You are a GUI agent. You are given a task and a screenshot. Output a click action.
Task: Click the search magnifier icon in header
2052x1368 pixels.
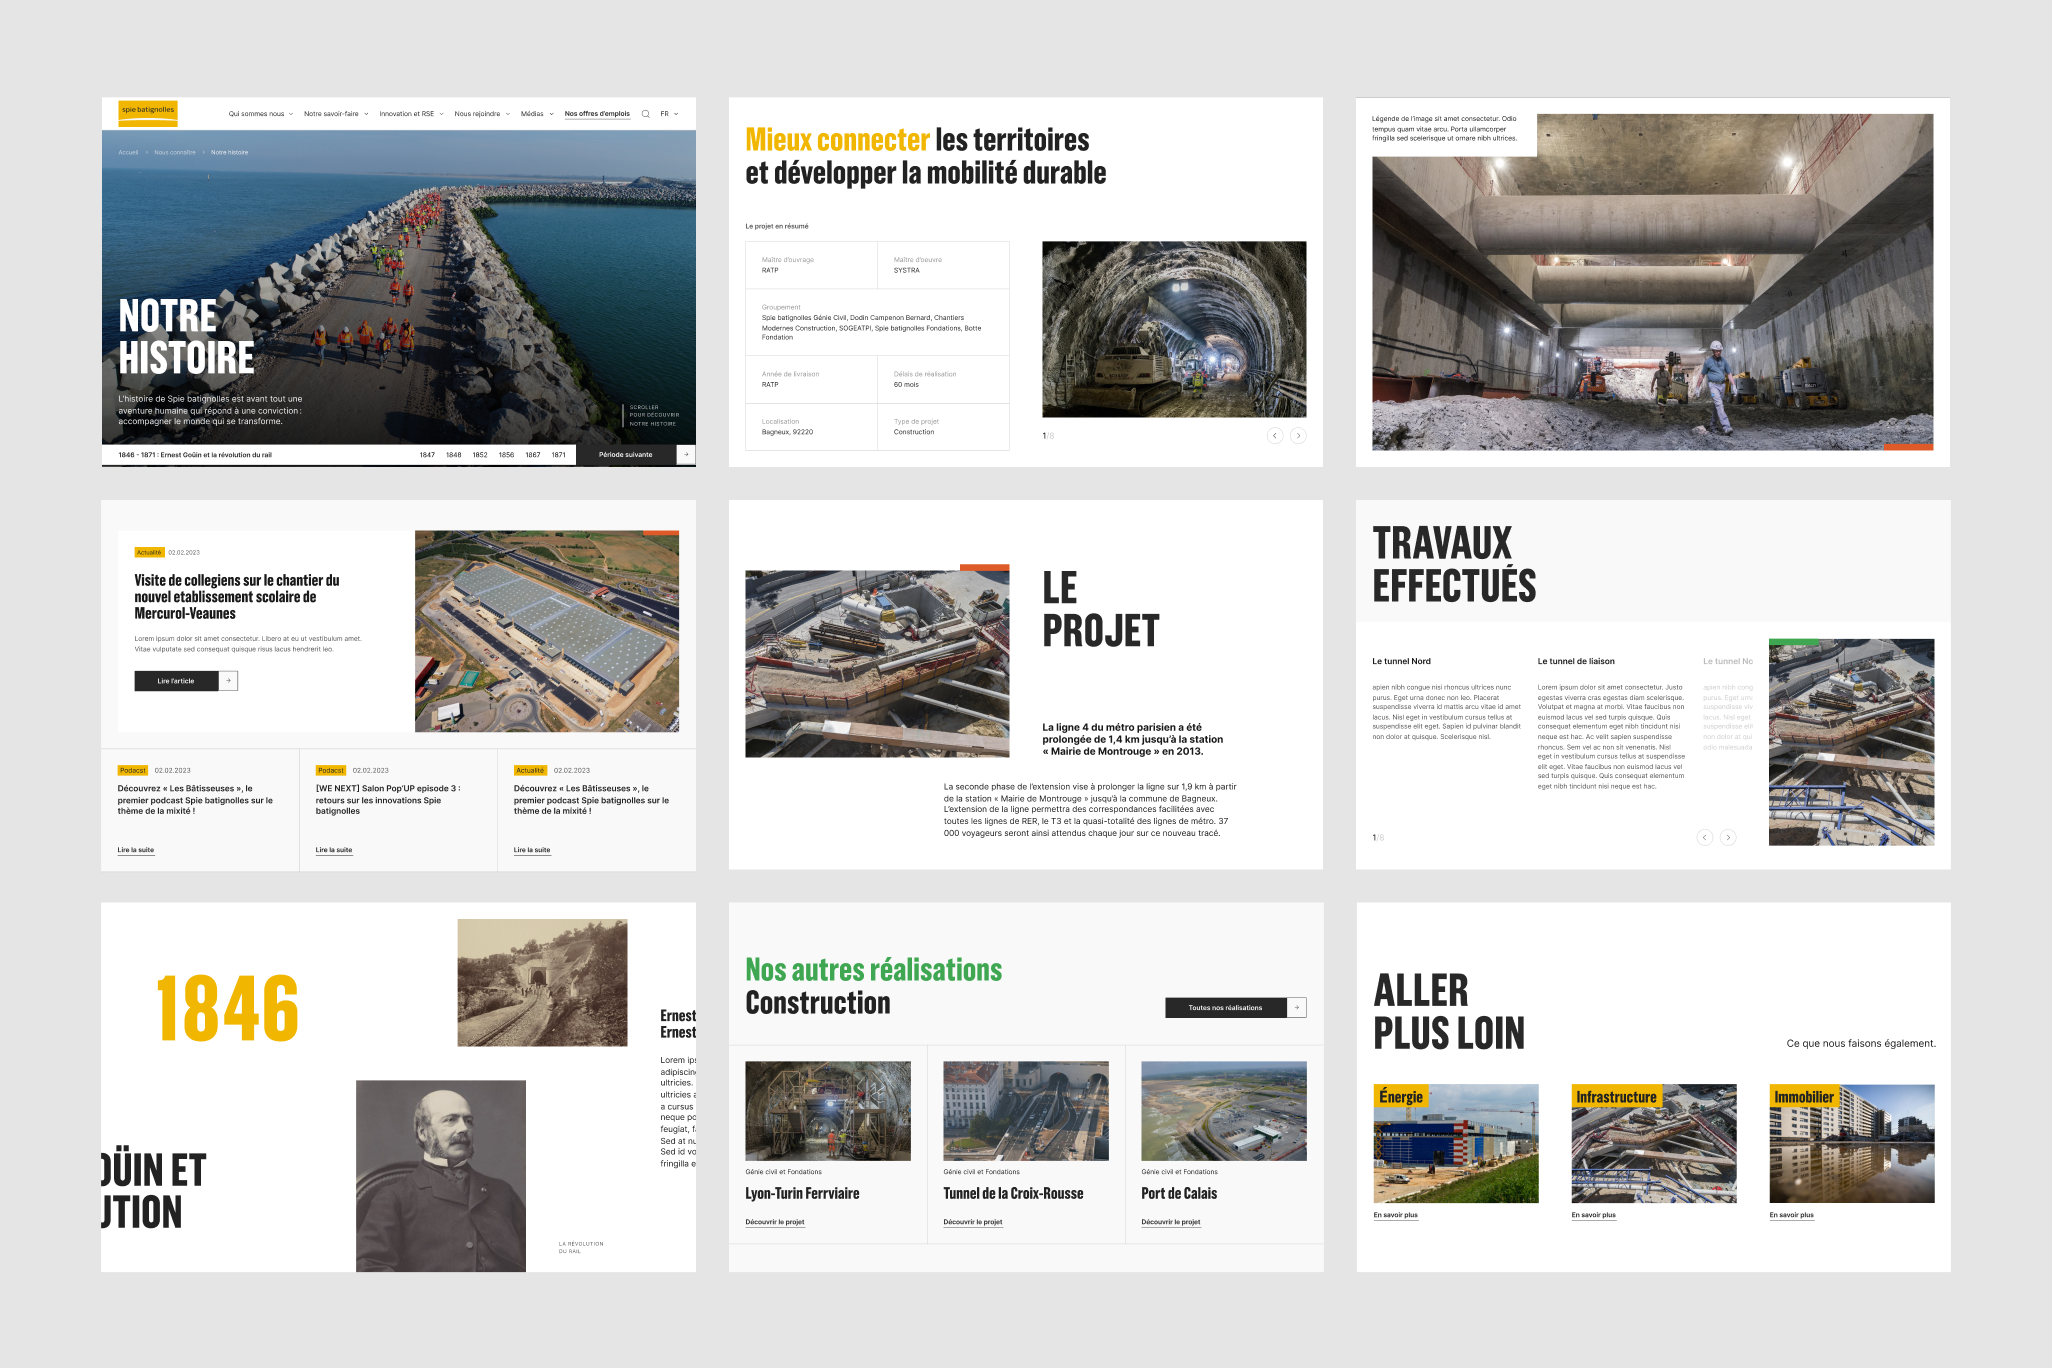tap(645, 114)
